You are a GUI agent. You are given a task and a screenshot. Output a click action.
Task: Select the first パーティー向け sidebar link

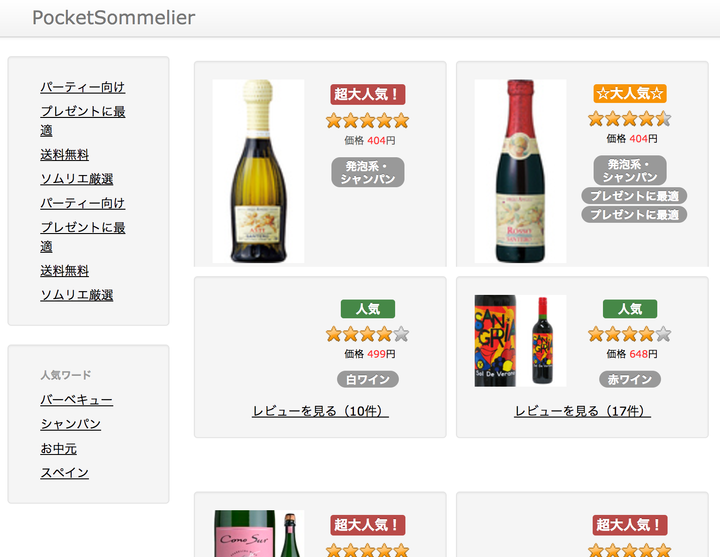coord(83,87)
